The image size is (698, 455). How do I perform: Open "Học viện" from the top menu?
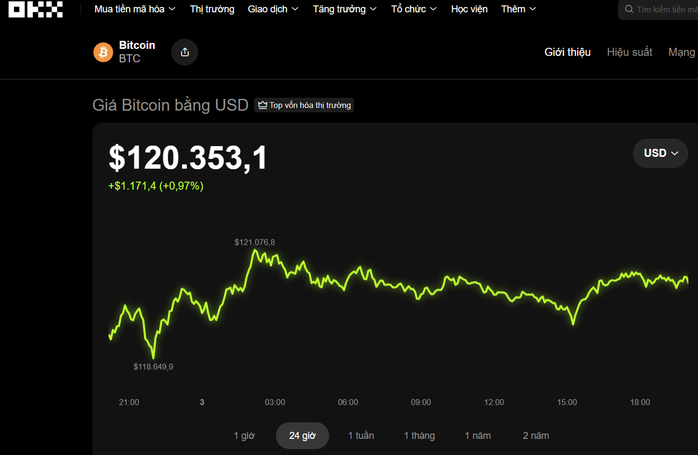click(469, 9)
